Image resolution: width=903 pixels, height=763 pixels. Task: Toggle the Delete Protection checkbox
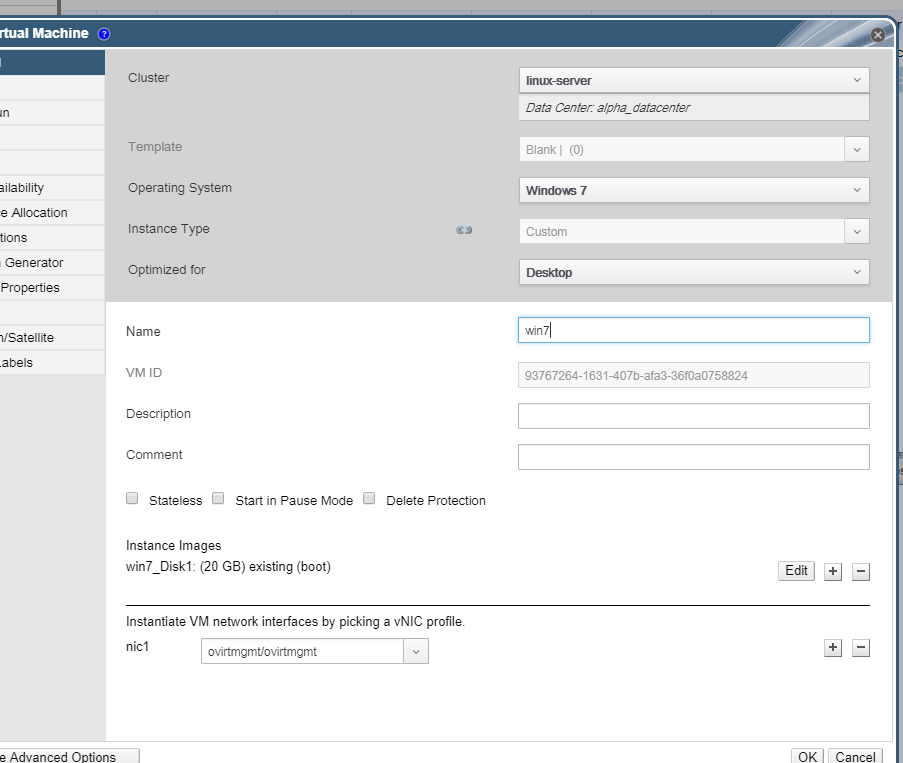[x=369, y=499]
